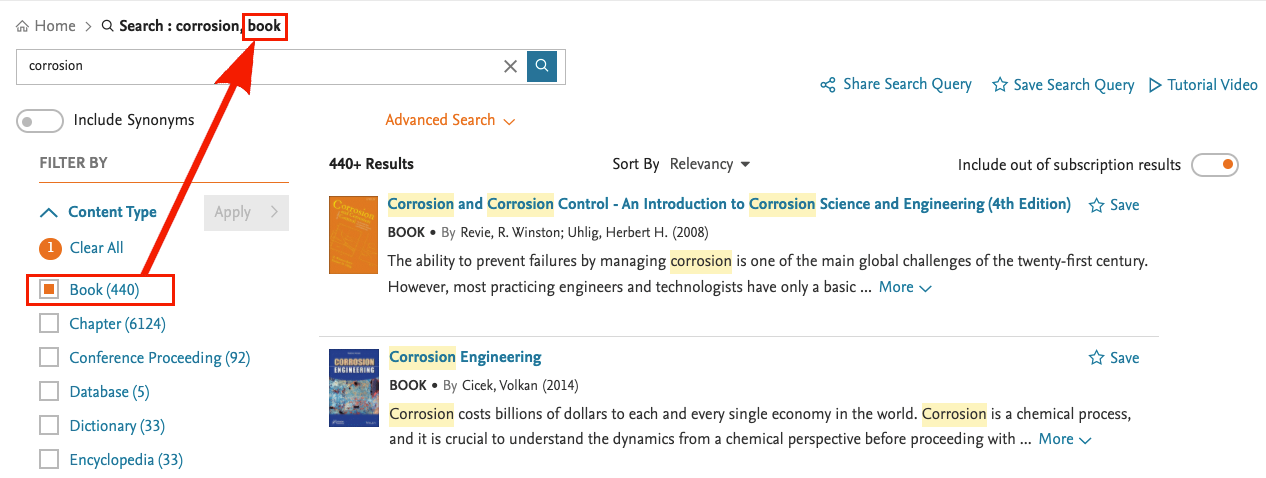Image resolution: width=1266 pixels, height=478 pixels.
Task: Click the Clear All filters link
Action: tap(96, 248)
